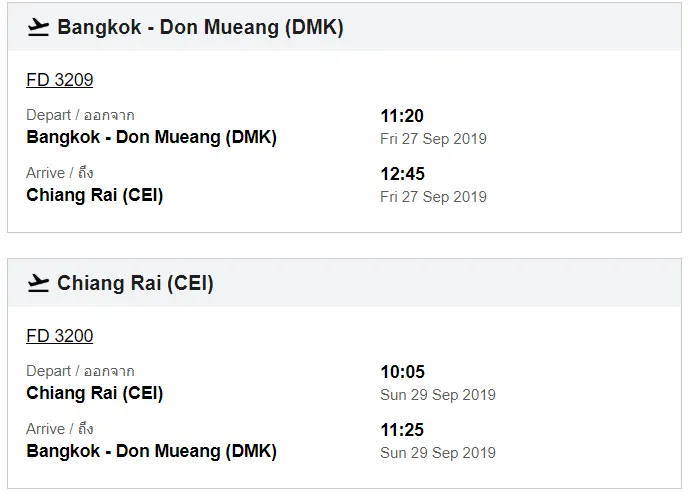Click the 10:05 departure time
The height and width of the screenshot is (492, 691).
click(x=402, y=372)
